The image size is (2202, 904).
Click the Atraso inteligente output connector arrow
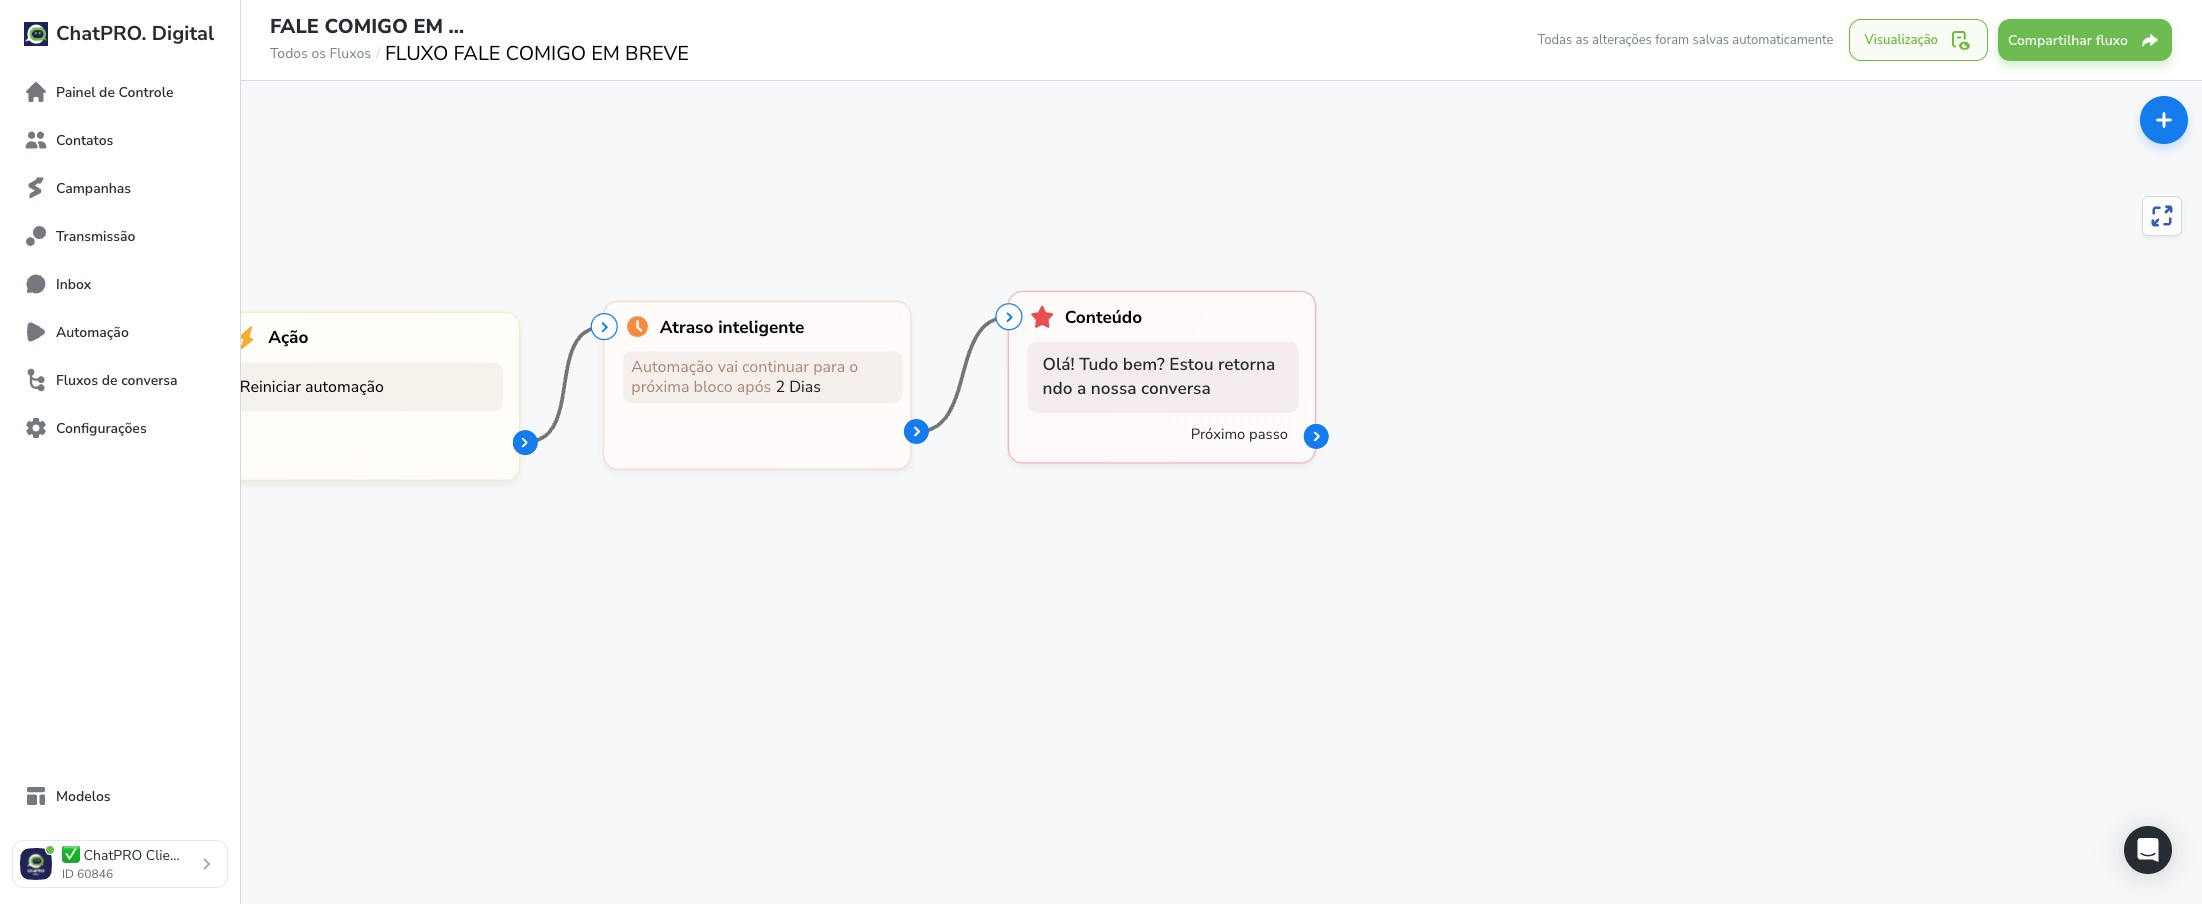(916, 431)
